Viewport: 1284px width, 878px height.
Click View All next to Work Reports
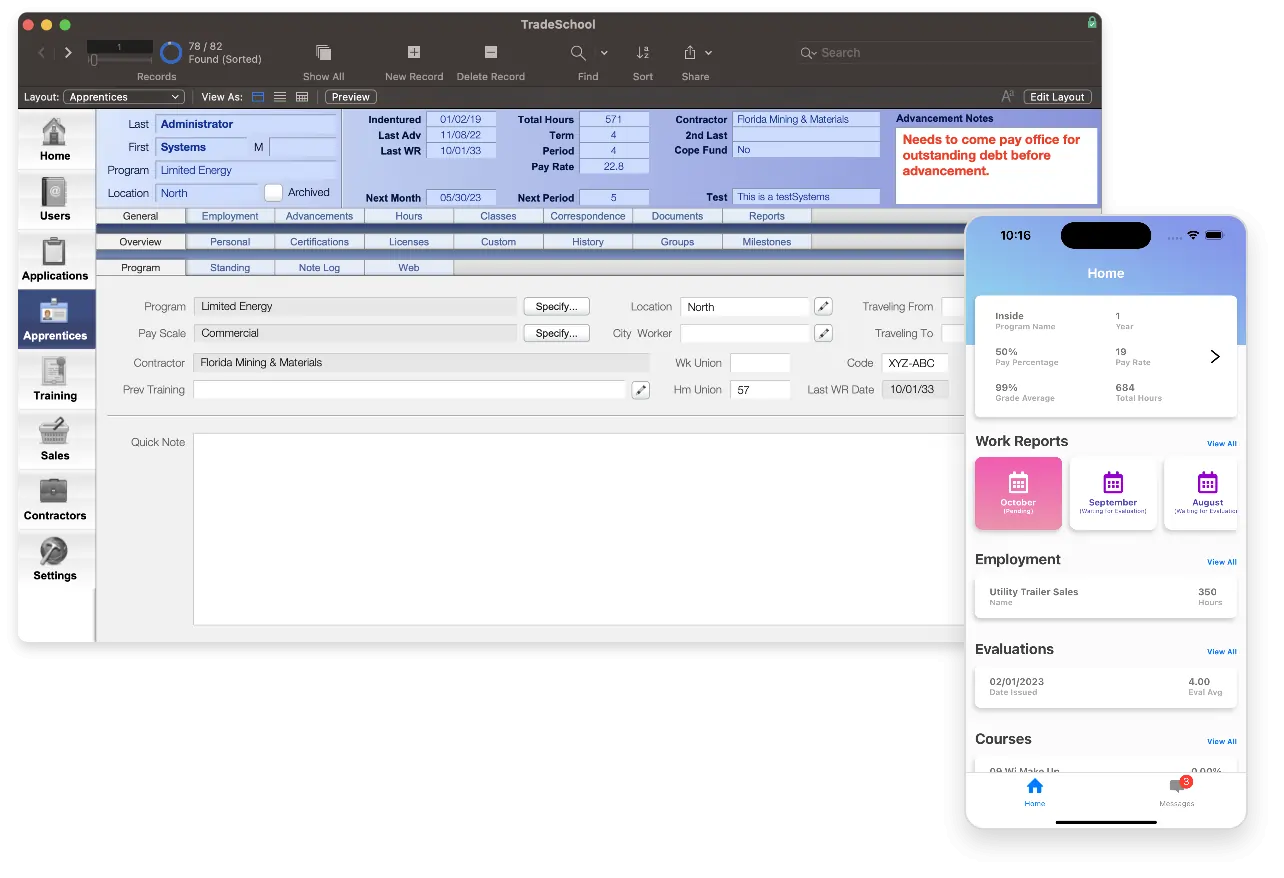[x=1221, y=443]
